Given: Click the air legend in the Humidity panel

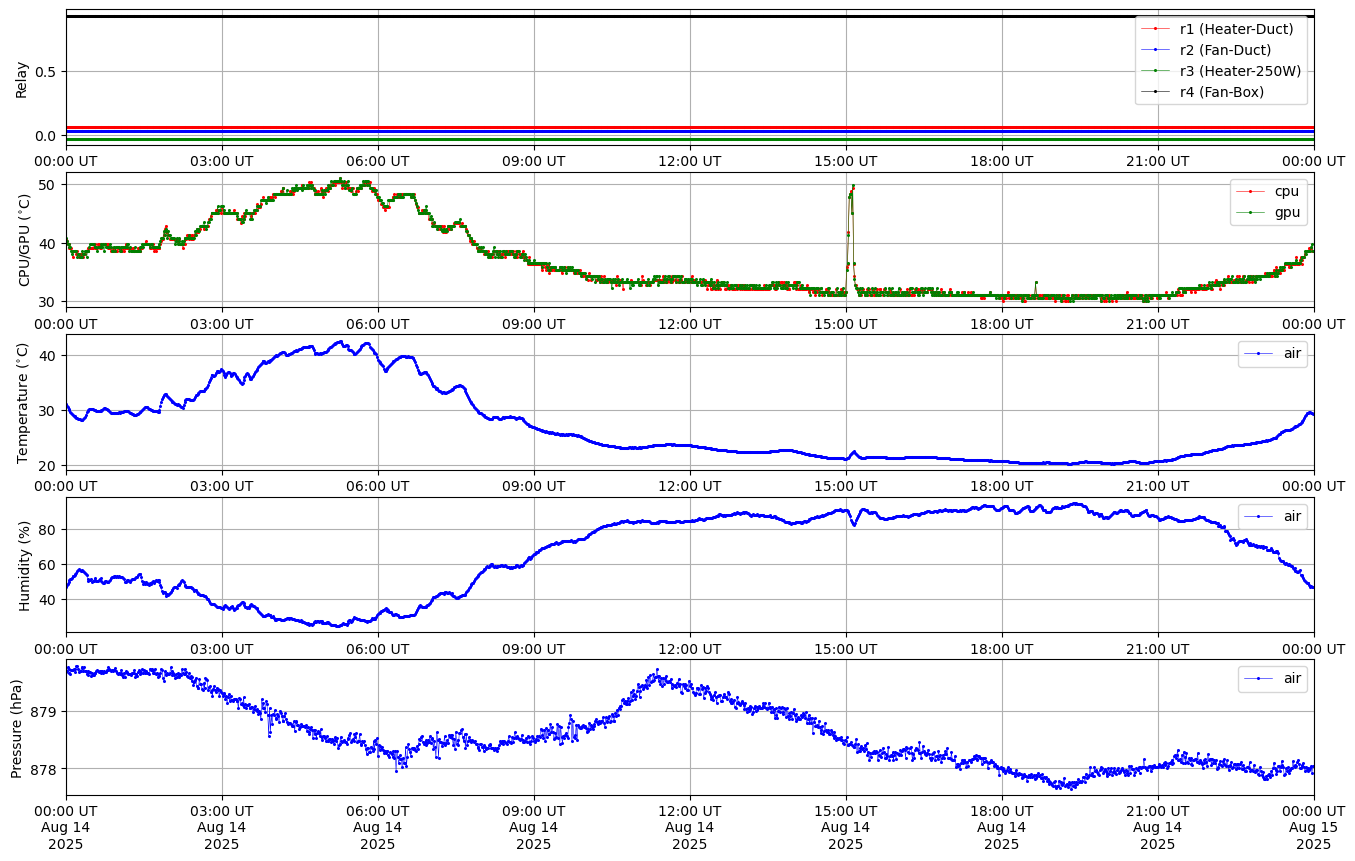Looking at the screenshot, I should point(1273,516).
